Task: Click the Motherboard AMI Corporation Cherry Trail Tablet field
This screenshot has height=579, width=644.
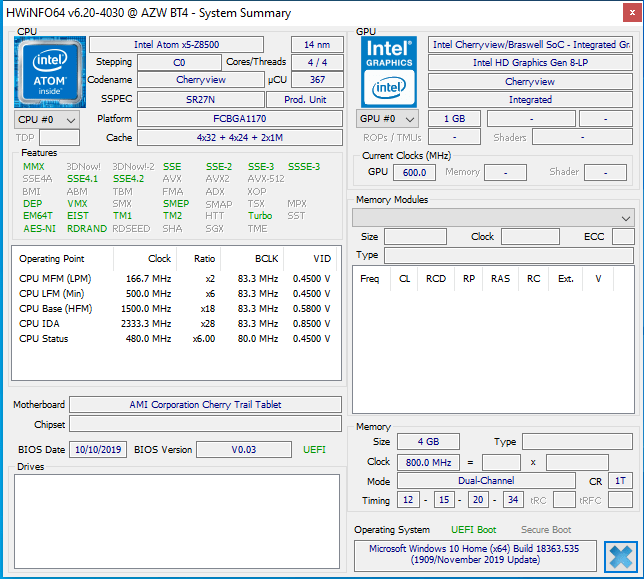Action: (x=205, y=404)
